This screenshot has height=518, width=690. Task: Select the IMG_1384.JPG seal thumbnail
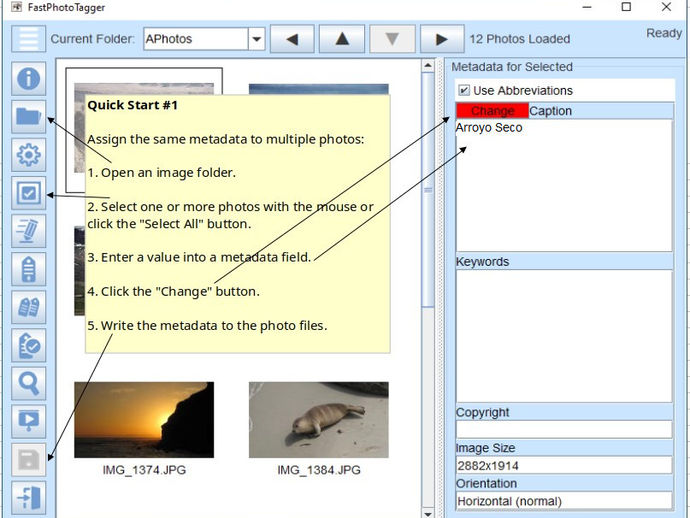point(319,420)
